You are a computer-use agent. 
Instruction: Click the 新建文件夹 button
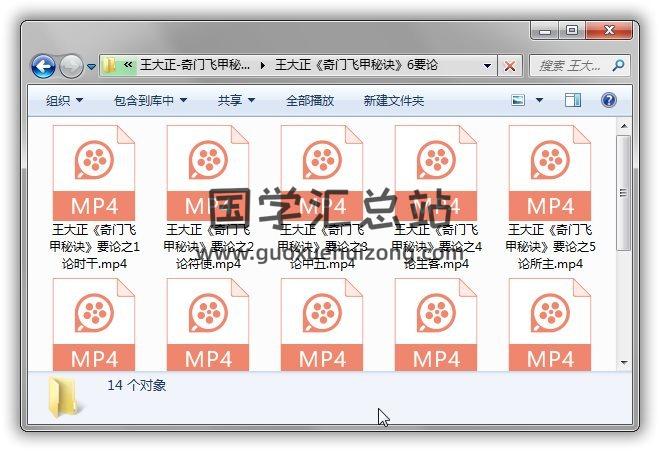pyautogui.click(x=393, y=101)
